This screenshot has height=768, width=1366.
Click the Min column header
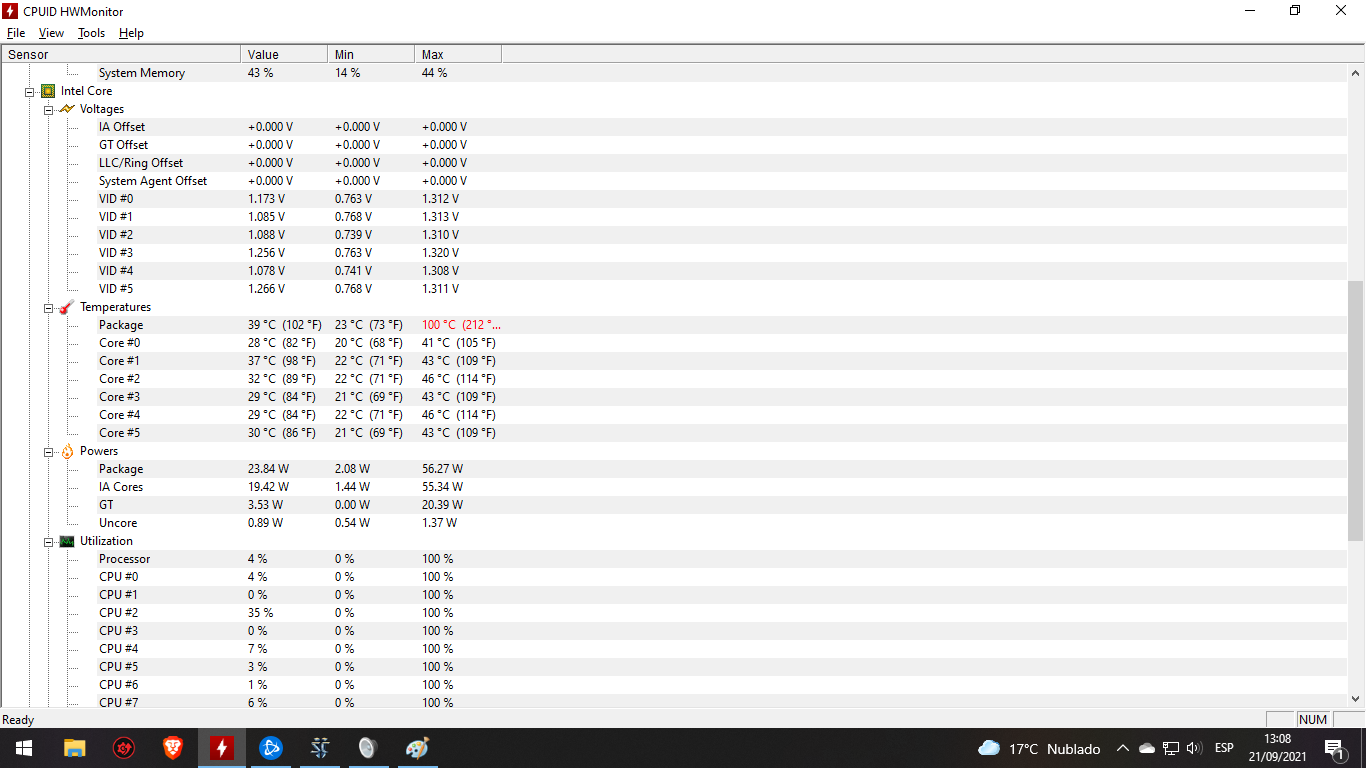371,55
